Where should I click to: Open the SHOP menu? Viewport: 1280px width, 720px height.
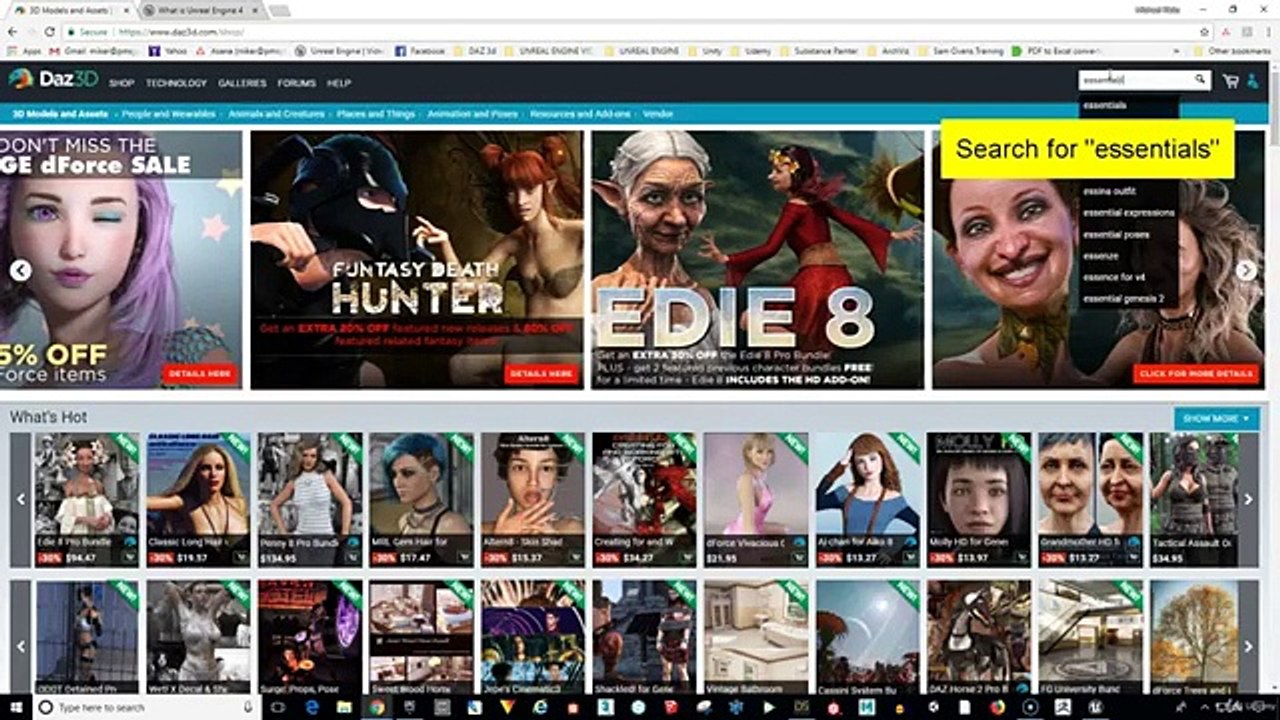tap(121, 83)
